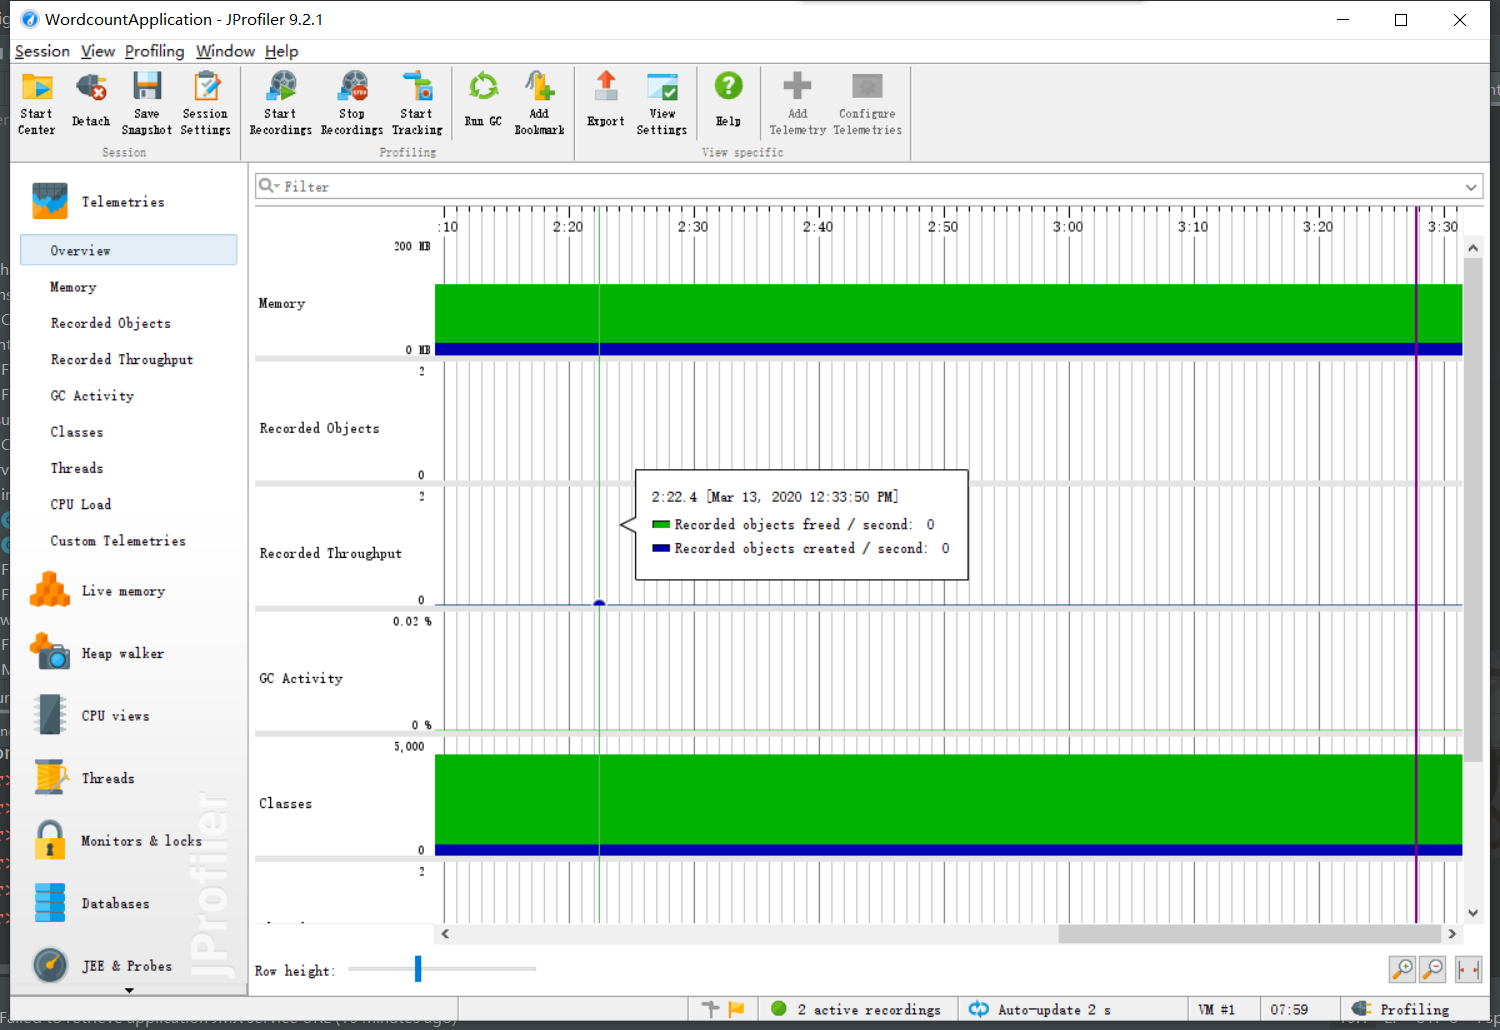Zoom out on the timeline
The width and height of the screenshot is (1500, 1030).
(1432, 969)
